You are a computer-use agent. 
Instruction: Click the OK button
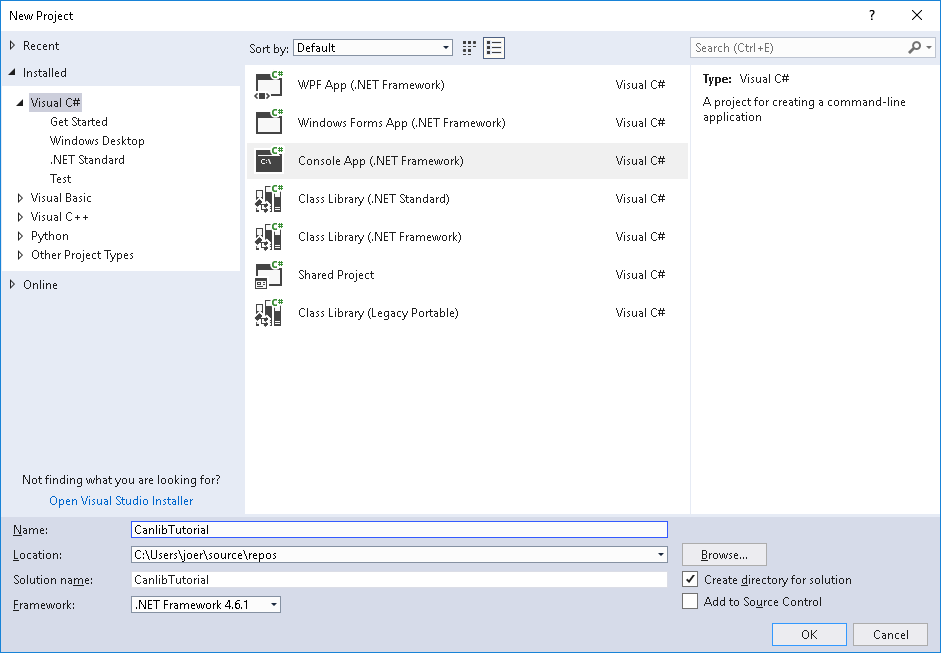(x=809, y=634)
